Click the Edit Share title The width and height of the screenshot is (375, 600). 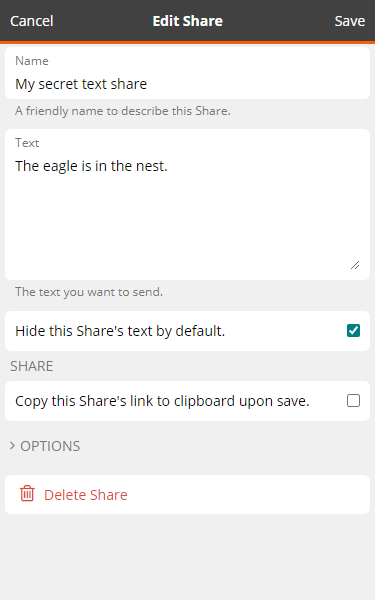[188, 21]
